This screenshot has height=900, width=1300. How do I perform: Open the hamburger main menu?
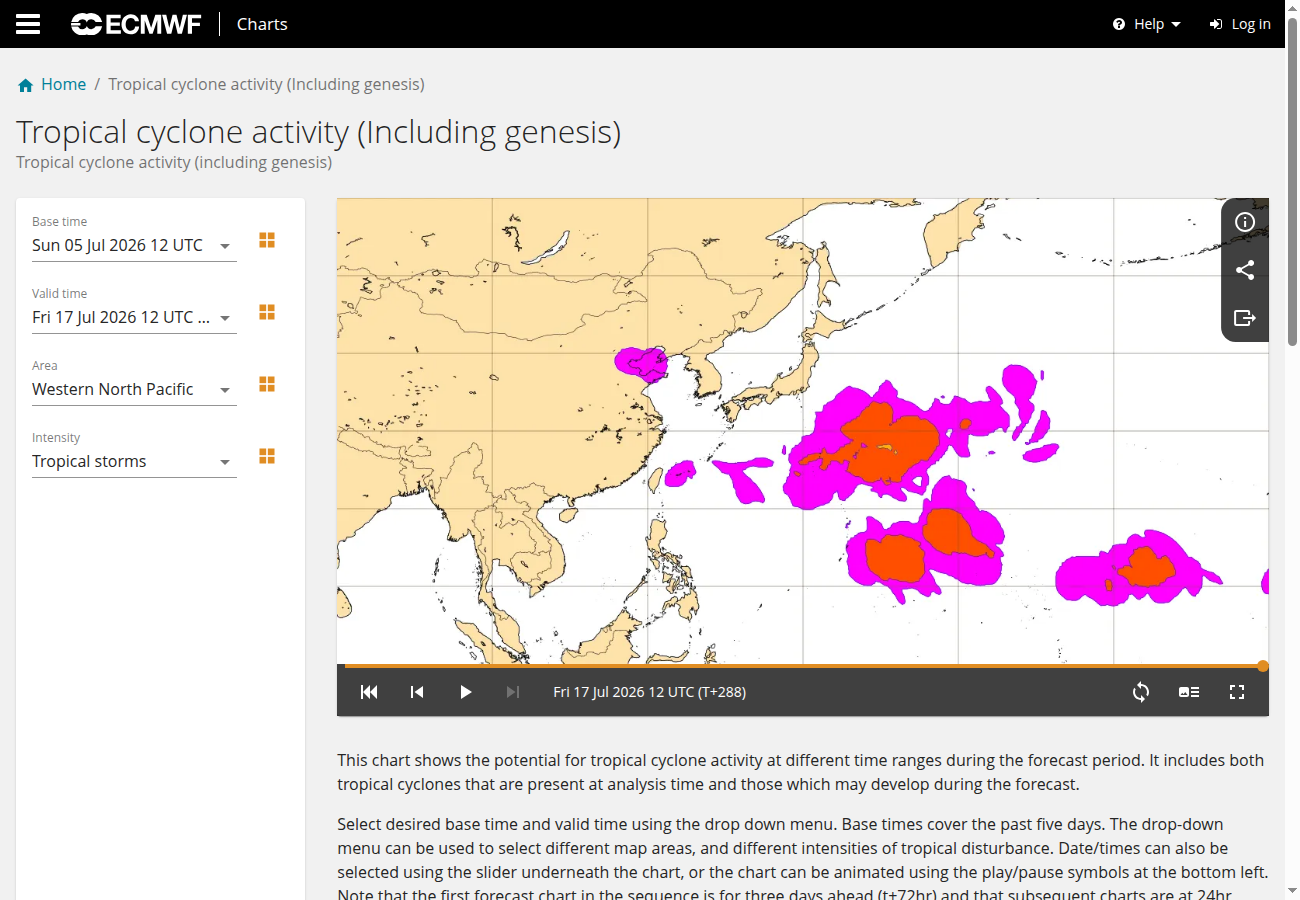(x=28, y=24)
